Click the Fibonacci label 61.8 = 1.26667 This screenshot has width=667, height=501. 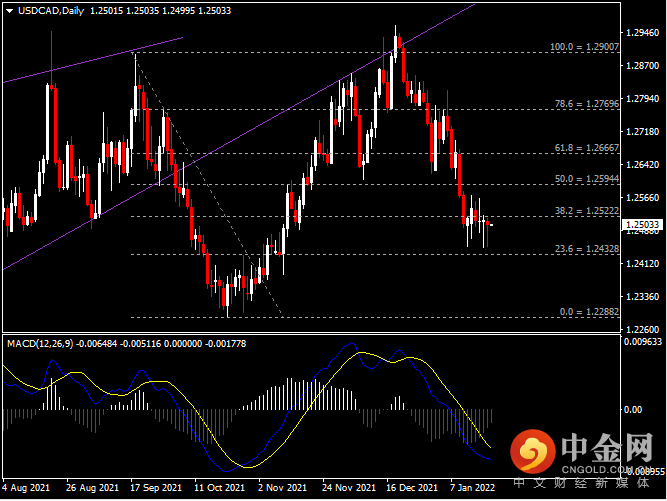click(587, 148)
